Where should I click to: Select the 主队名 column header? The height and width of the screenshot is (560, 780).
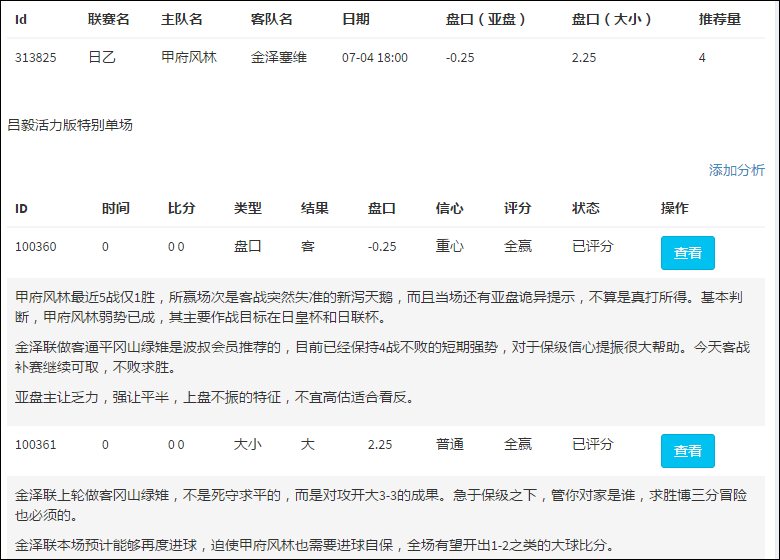click(x=182, y=19)
